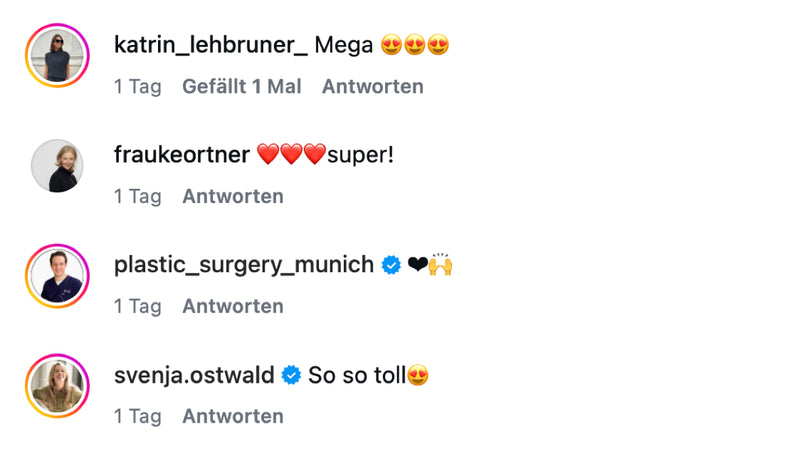The width and height of the screenshot is (800, 456).
Task: Click '1 Tag' timestamp on katrin_lehbruner_ comment
Action: (138, 87)
